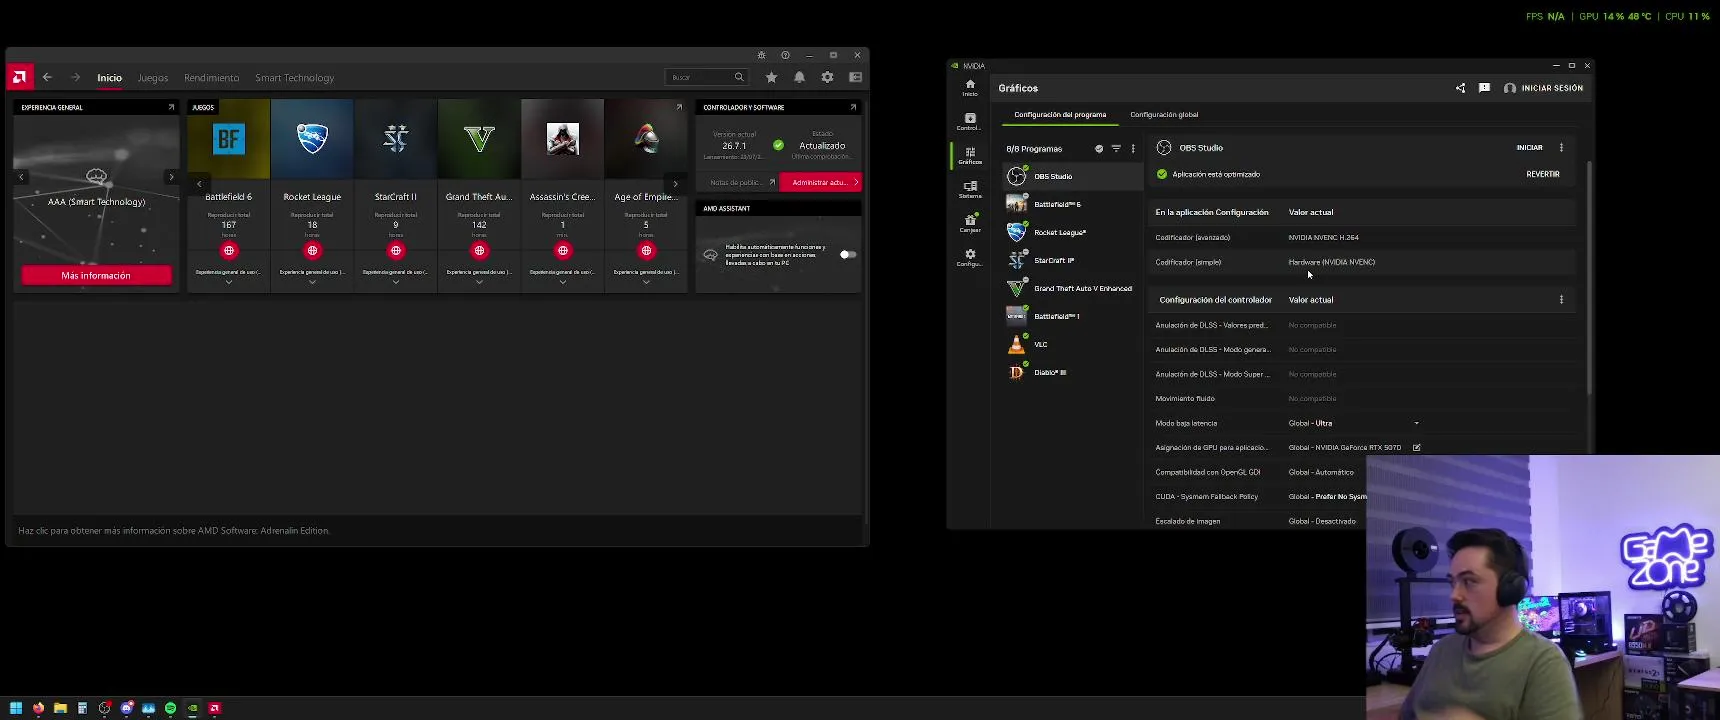1720x720 pixels.
Task: Show next slide in Experiencia General banner
Action: click(x=171, y=177)
